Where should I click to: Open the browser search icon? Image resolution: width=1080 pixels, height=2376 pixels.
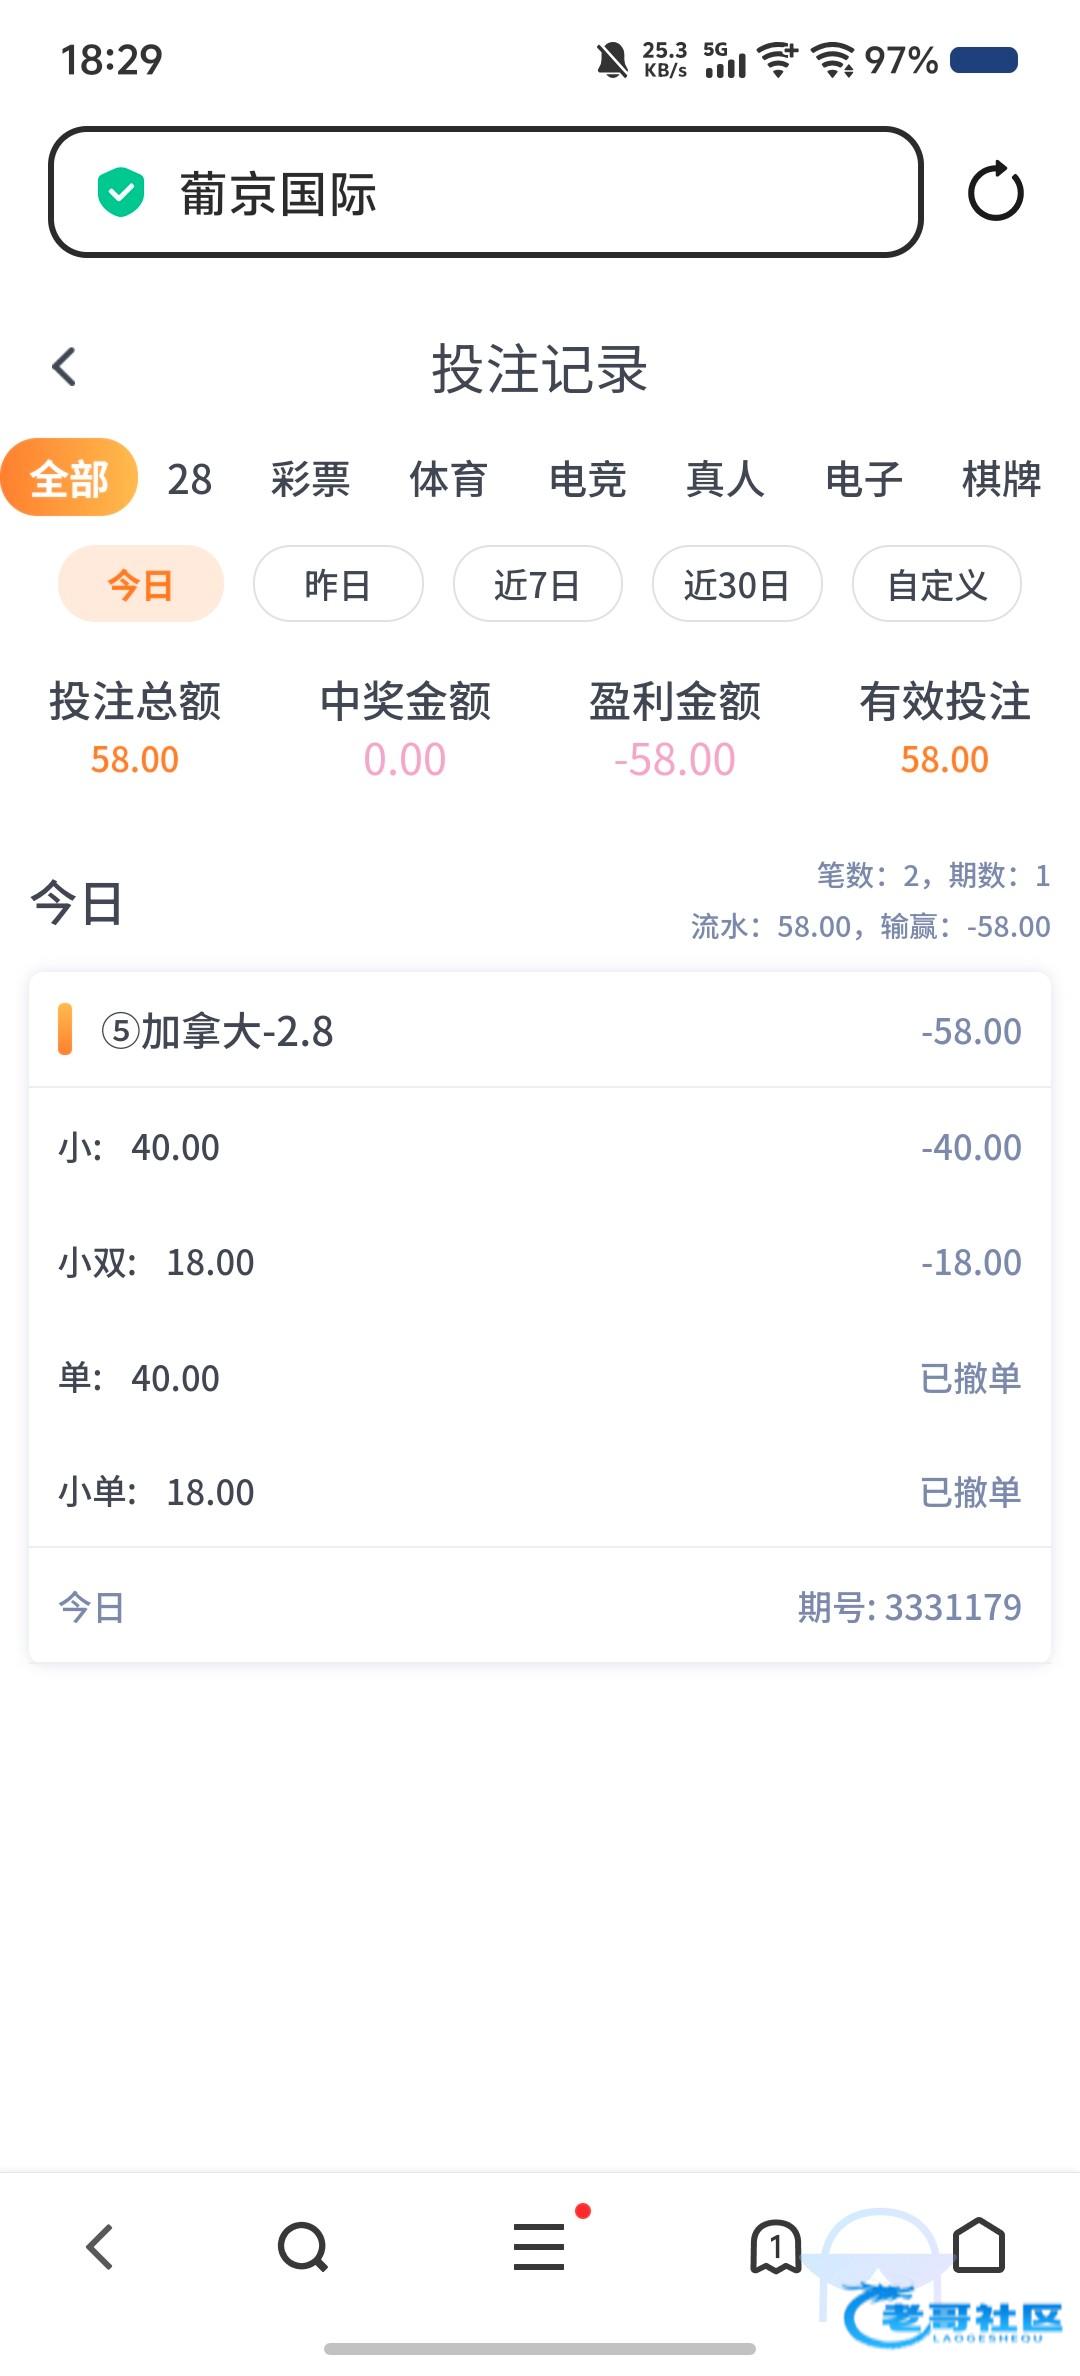click(303, 2247)
